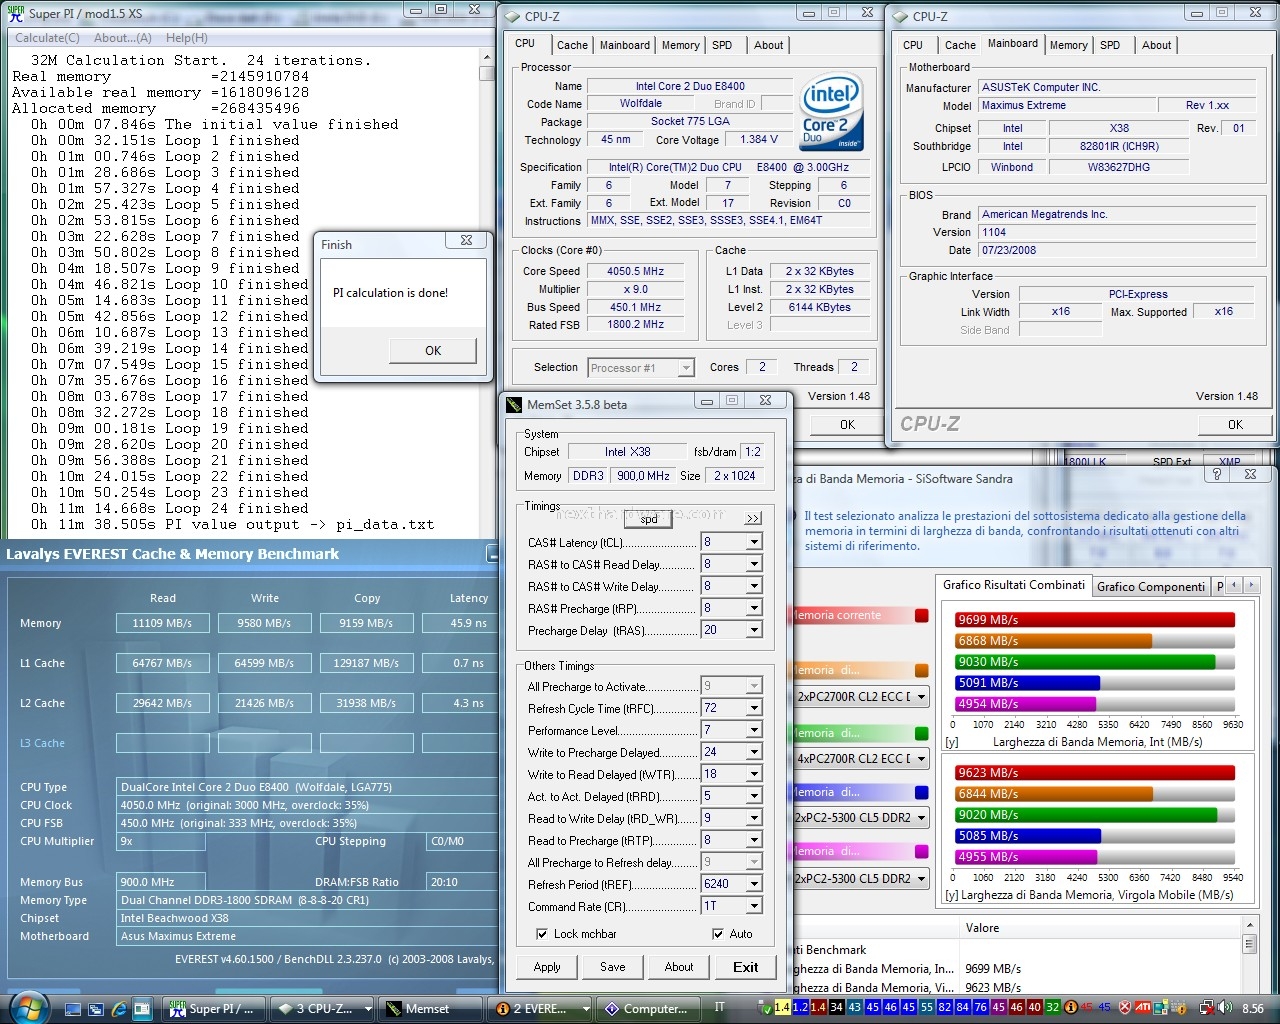The image size is (1280, 1024).
Task: Click the green Memoria color swatch in Sandra
Action: [x=921, y=733]
